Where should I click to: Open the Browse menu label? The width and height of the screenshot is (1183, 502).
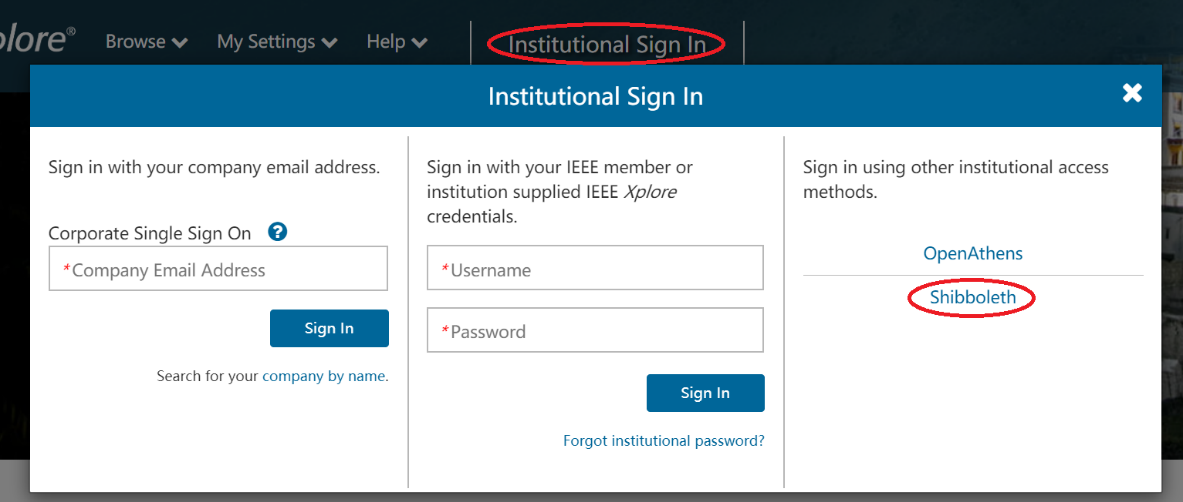coord(135,42)
